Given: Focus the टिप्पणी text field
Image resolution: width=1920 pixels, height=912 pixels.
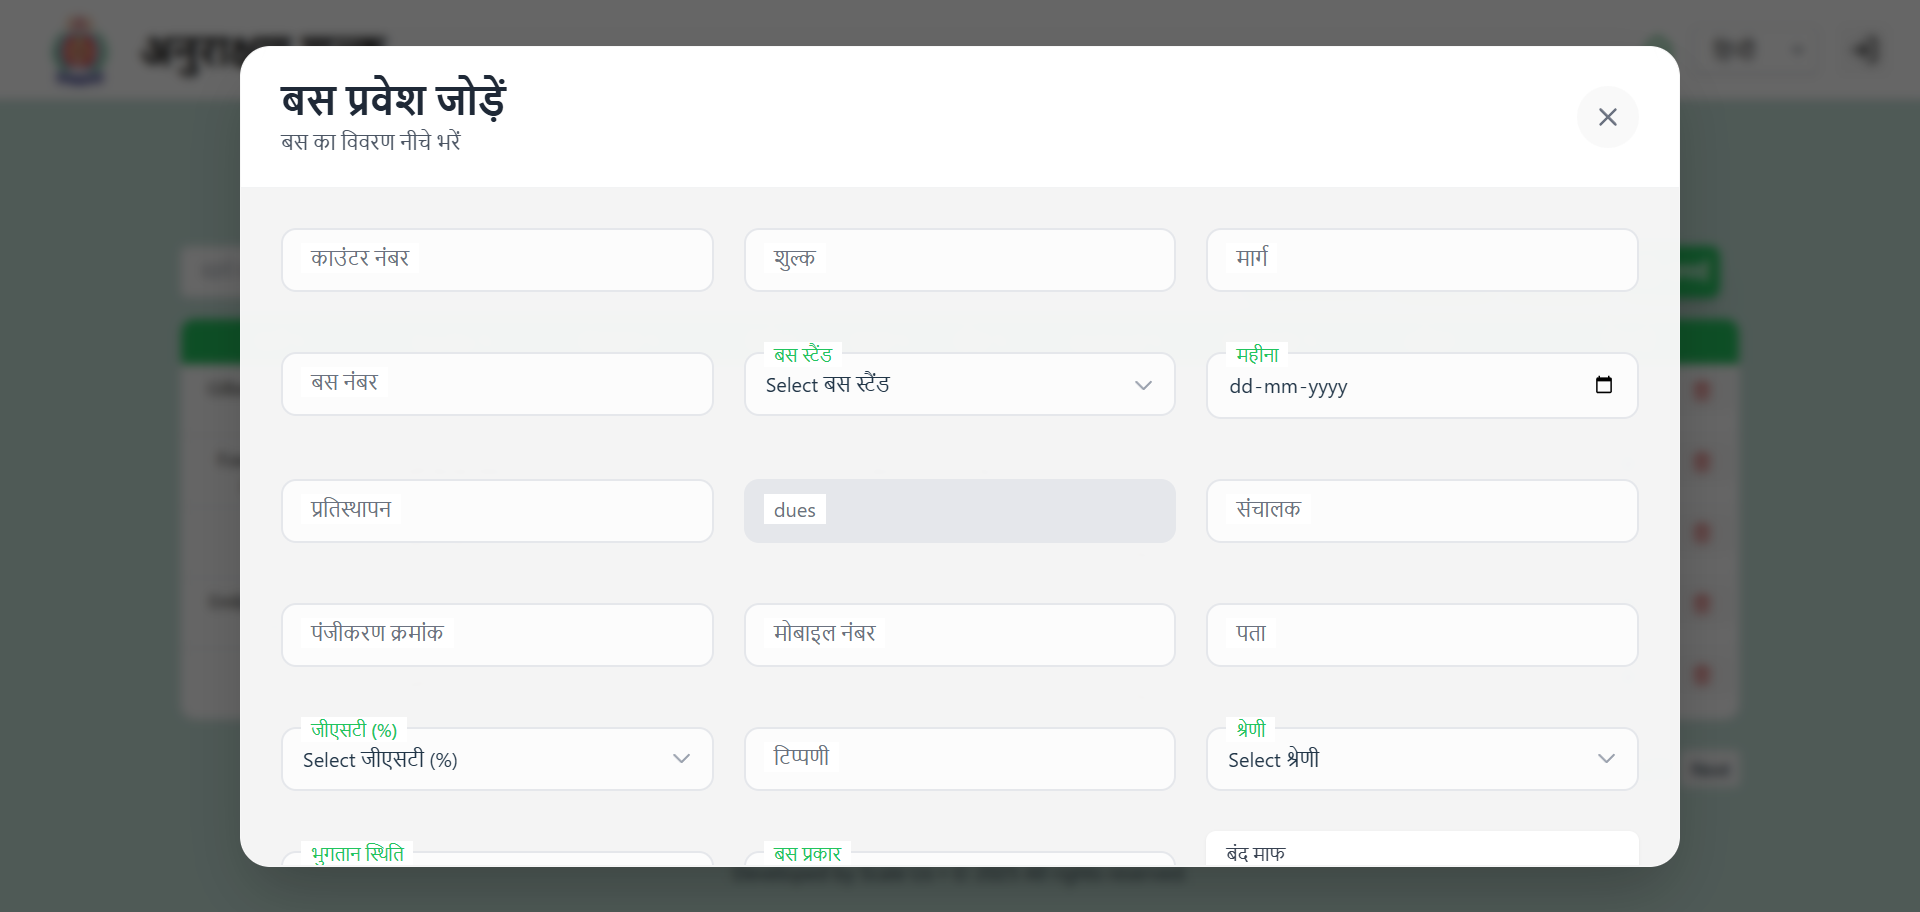Looking at the screenshot, I should click(958, 759).
